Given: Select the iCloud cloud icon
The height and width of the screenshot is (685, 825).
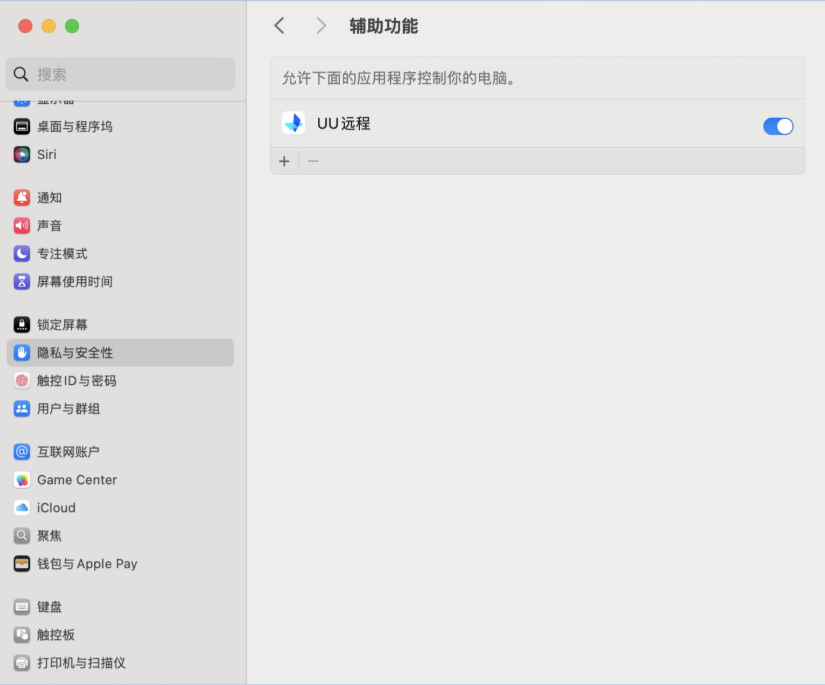Looking at the screenshot, I should coord(22,508).
